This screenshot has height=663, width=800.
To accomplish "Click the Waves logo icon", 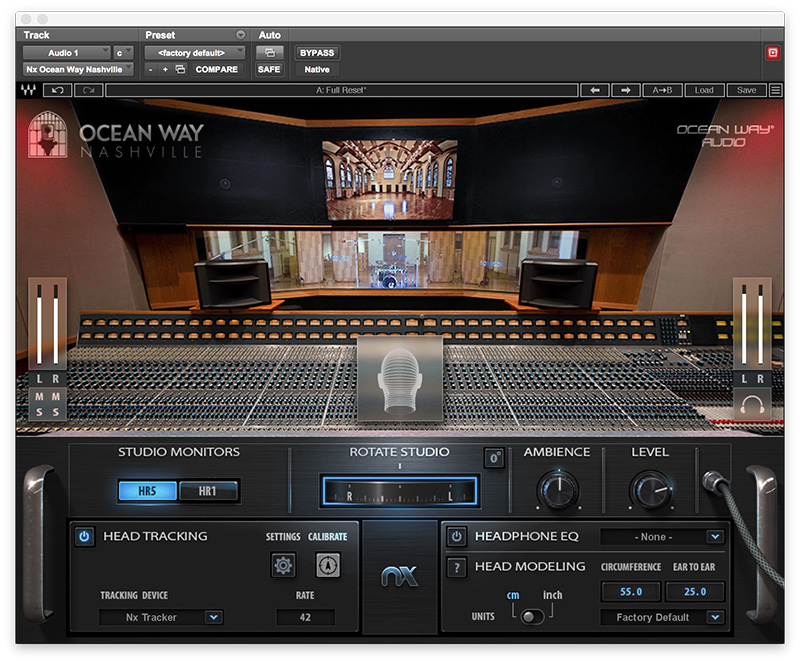I will coord(29,90).
